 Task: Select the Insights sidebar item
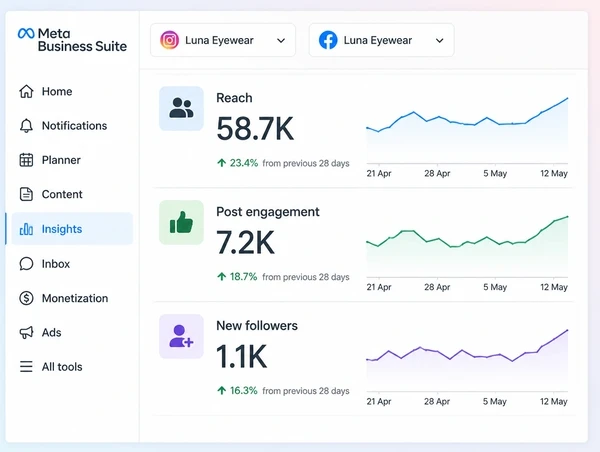pyautogui.click(x=72, y=229)
